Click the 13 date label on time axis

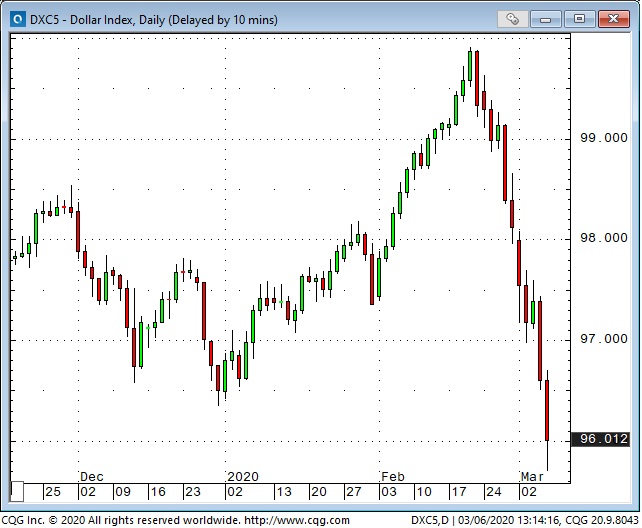[x=284, y=492]
